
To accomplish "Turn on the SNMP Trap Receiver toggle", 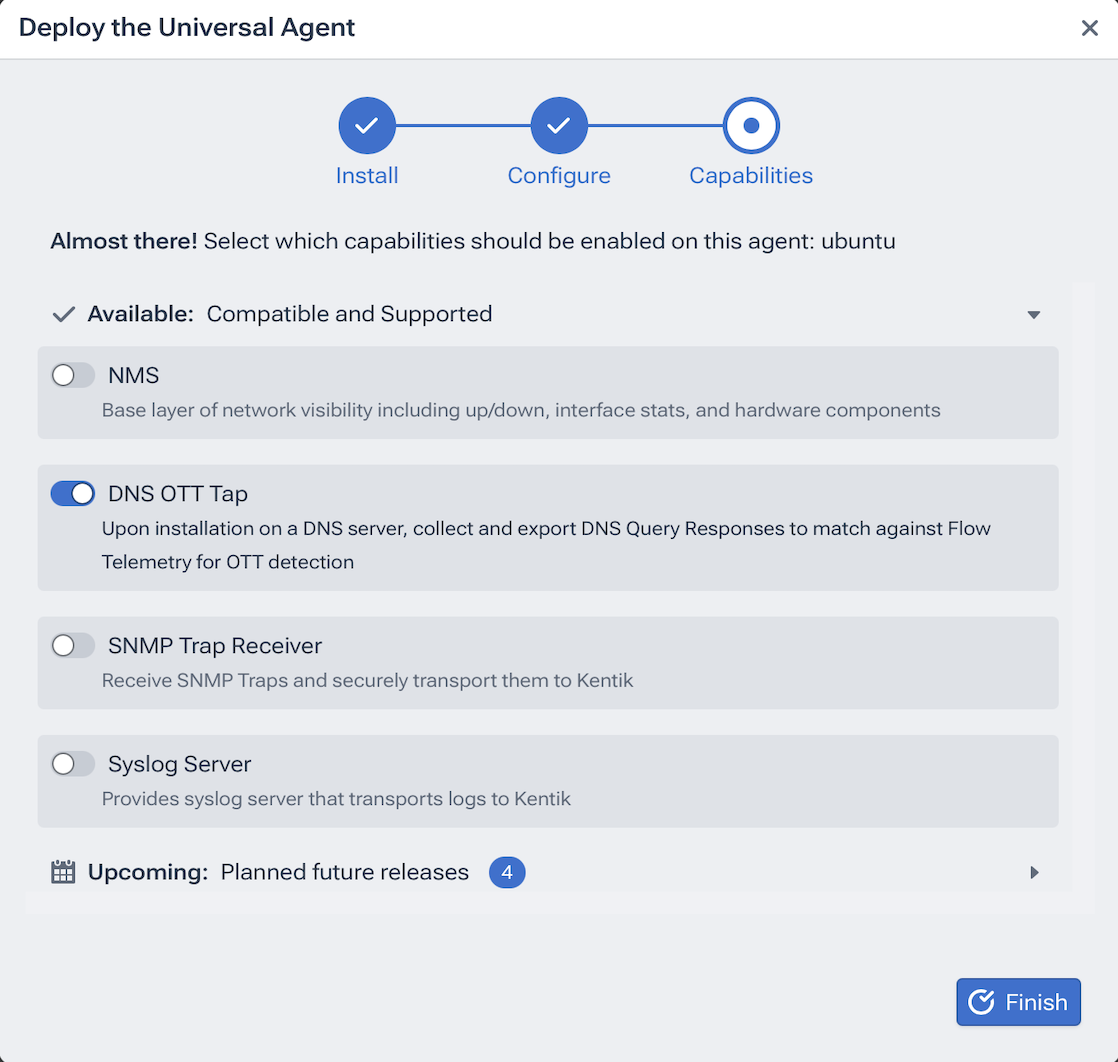I will [x=73, y=646].
